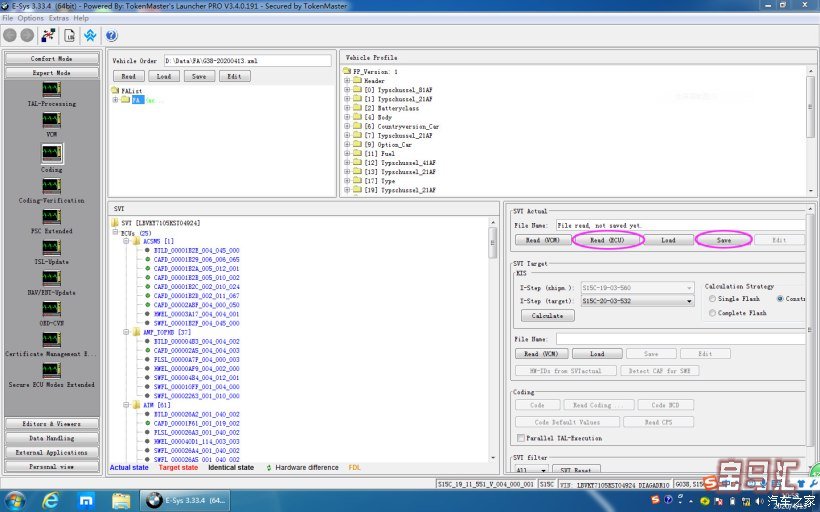This screenshot has width=820, height=512.
Task: Open the VCM module icon
Action: [51, 120]
